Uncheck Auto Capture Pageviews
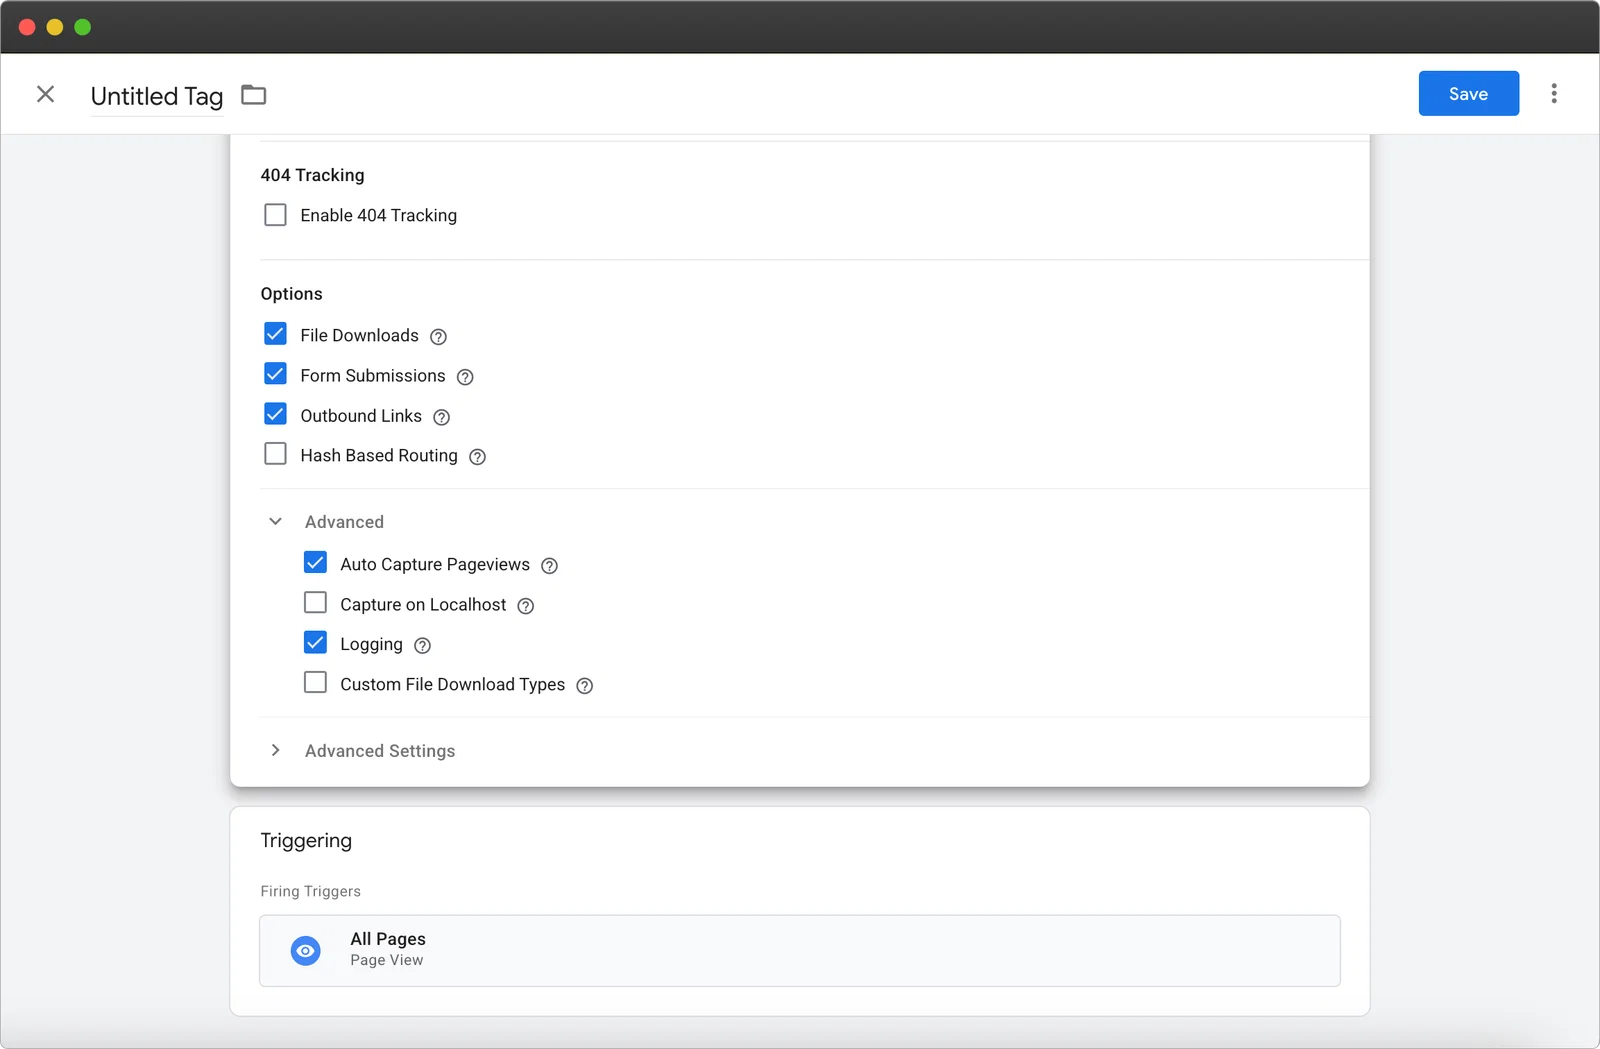1600x1049 pixels. click(x=315, y=563)
